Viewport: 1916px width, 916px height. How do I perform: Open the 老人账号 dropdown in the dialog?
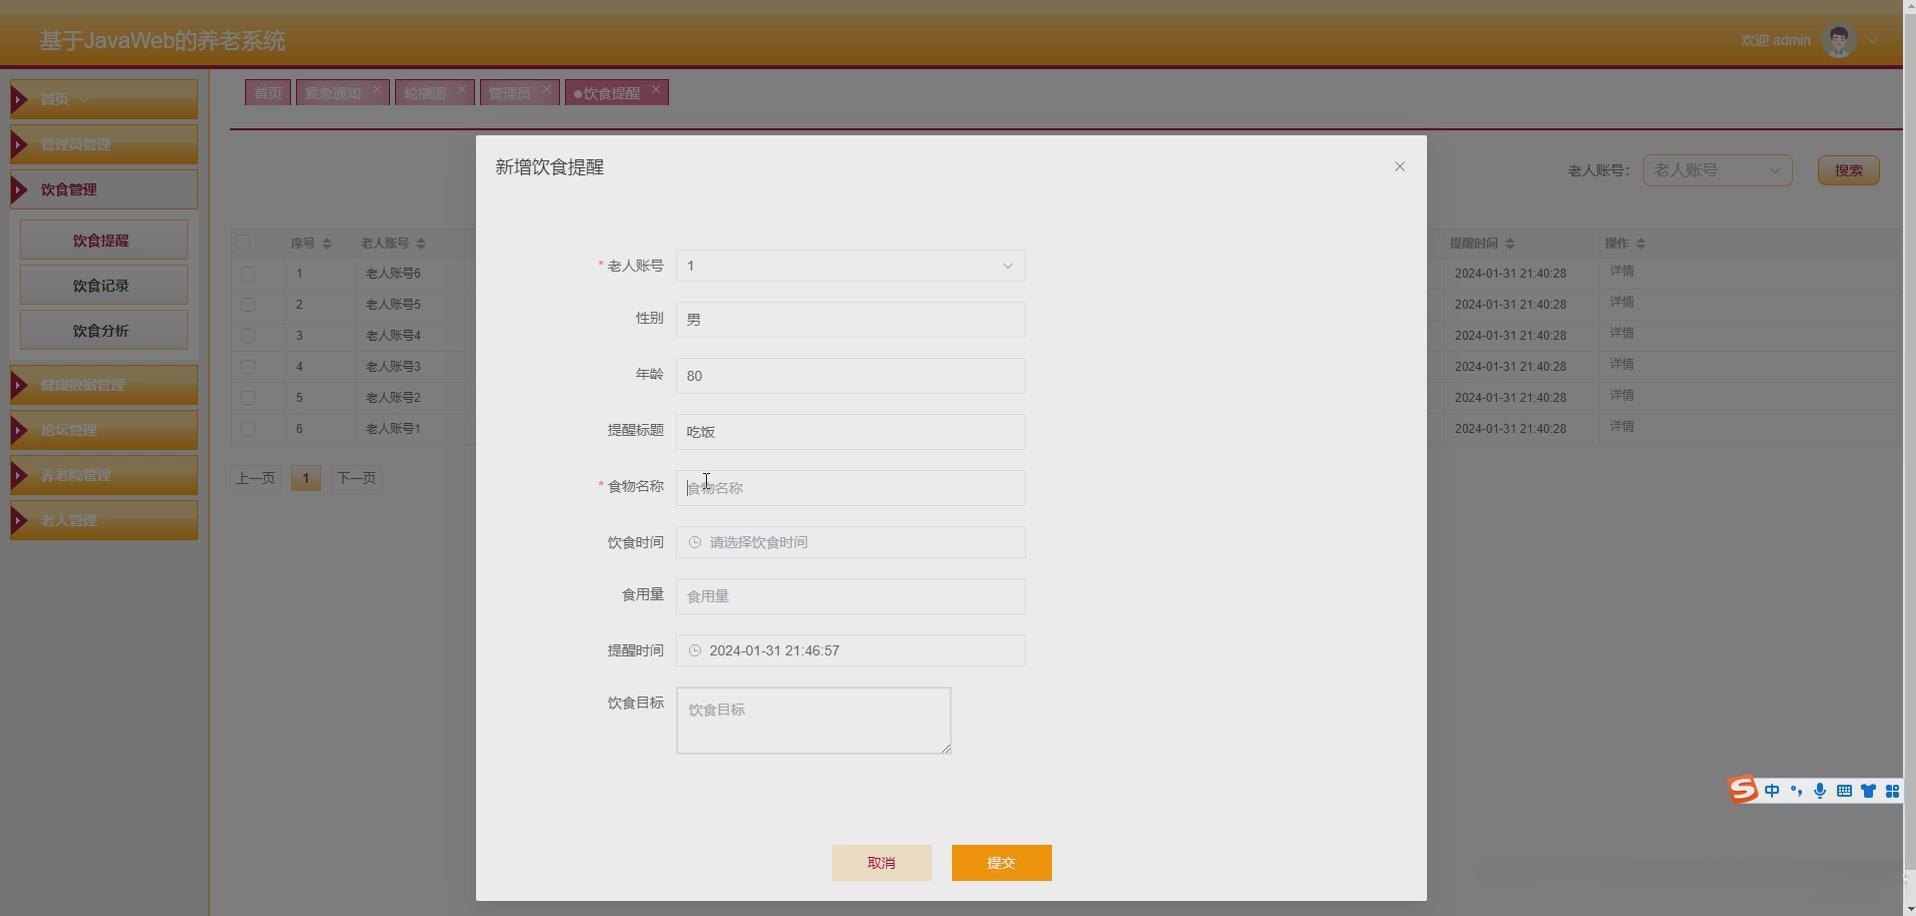[1006, 265]
